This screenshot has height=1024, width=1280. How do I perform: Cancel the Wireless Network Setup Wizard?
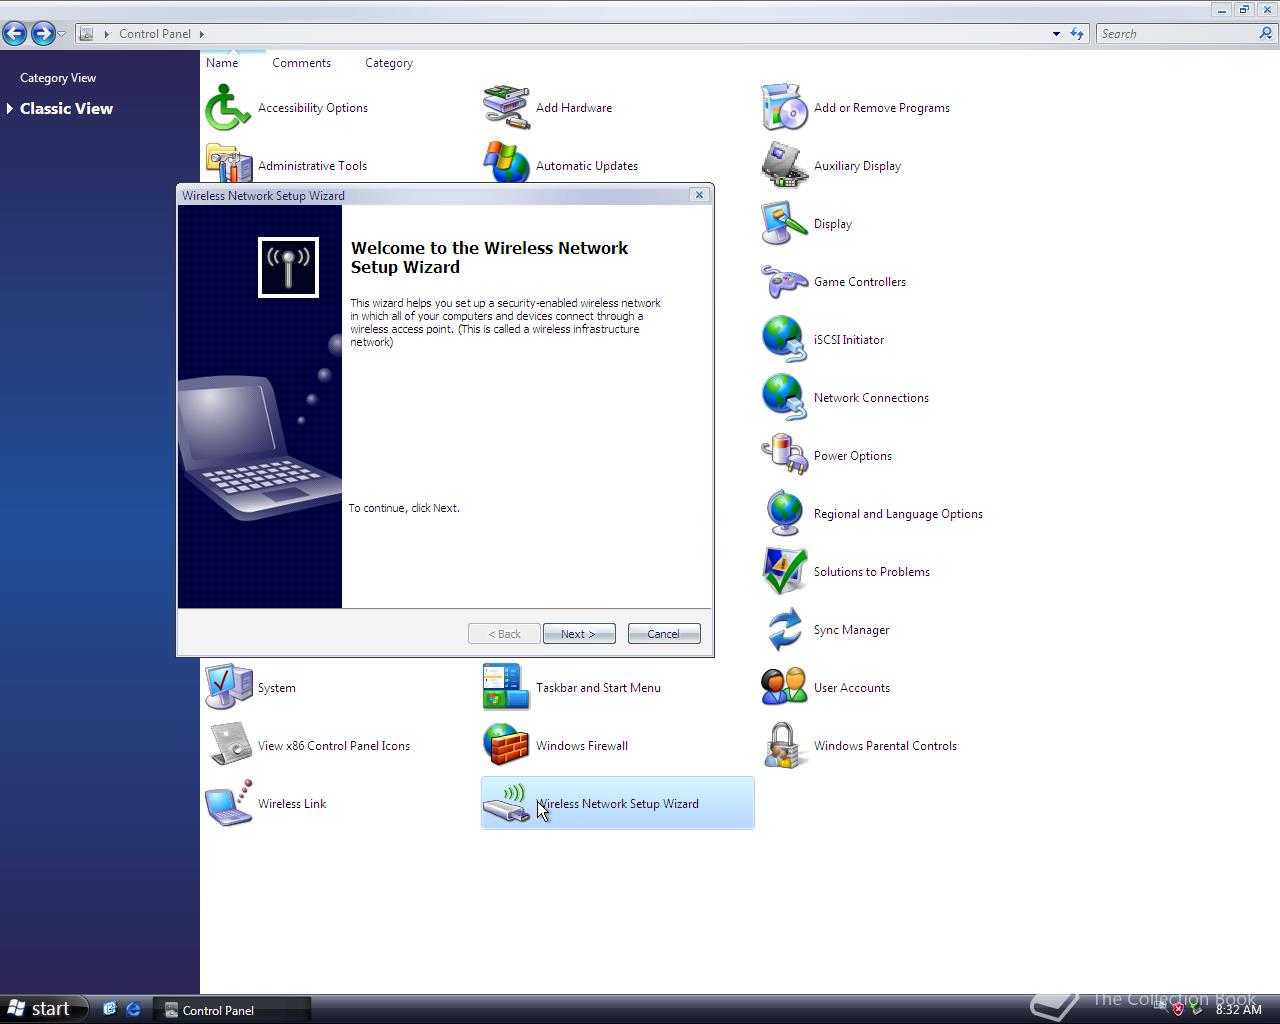pos(664,634)
